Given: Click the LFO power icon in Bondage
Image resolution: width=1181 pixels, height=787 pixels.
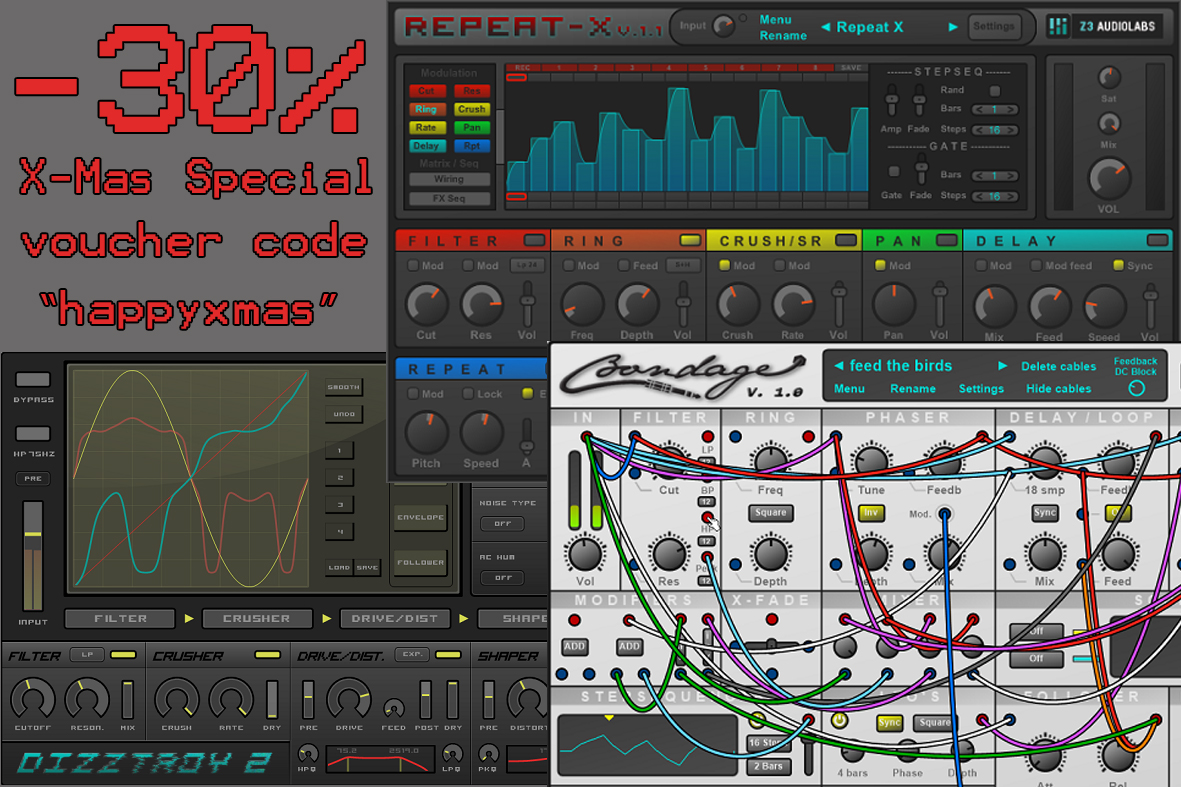Looking at the screenshot, I should click(x=839, y=721).
